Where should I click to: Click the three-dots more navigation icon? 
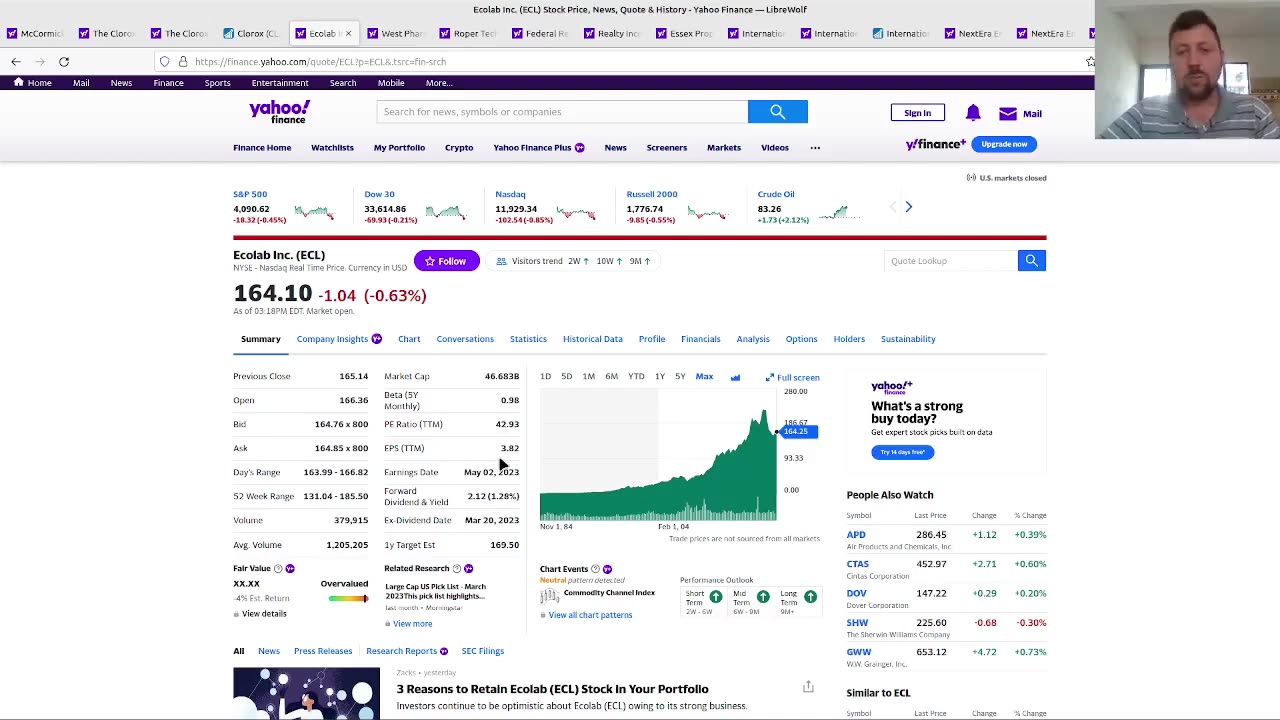(x=815, y=148)
